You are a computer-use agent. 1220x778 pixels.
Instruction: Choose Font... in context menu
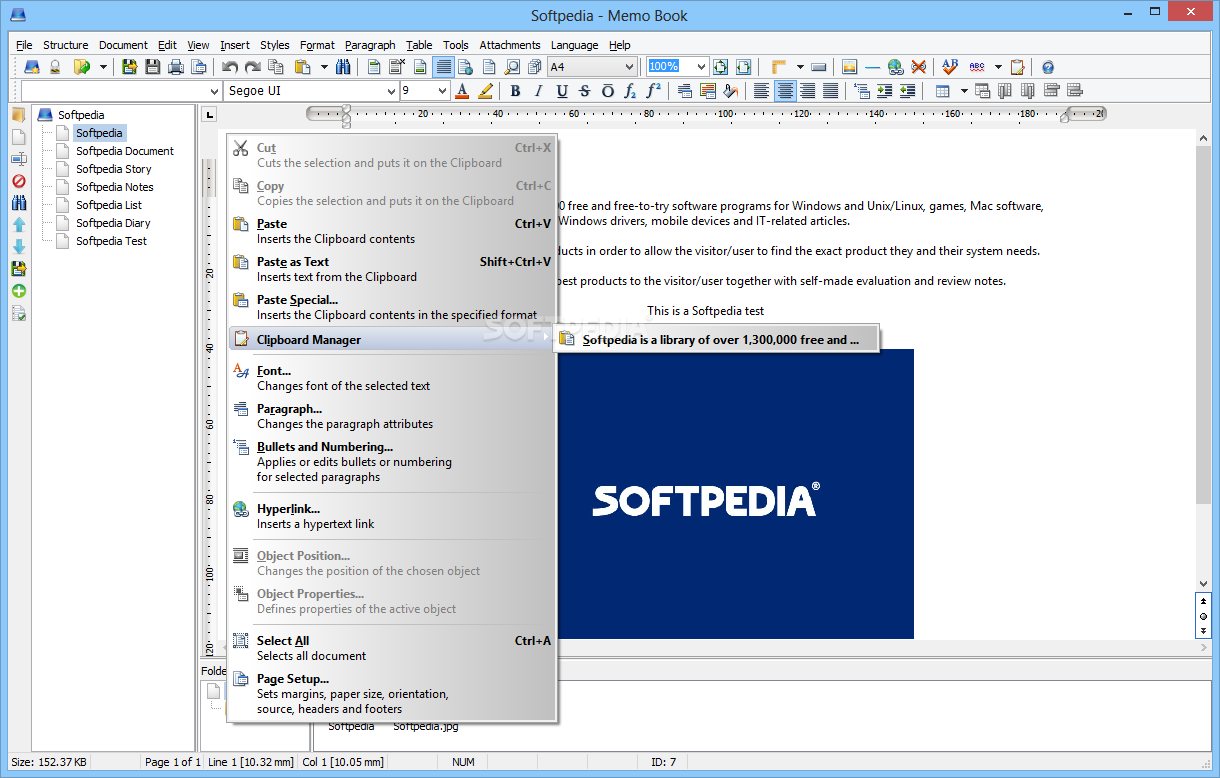[391, 378]
